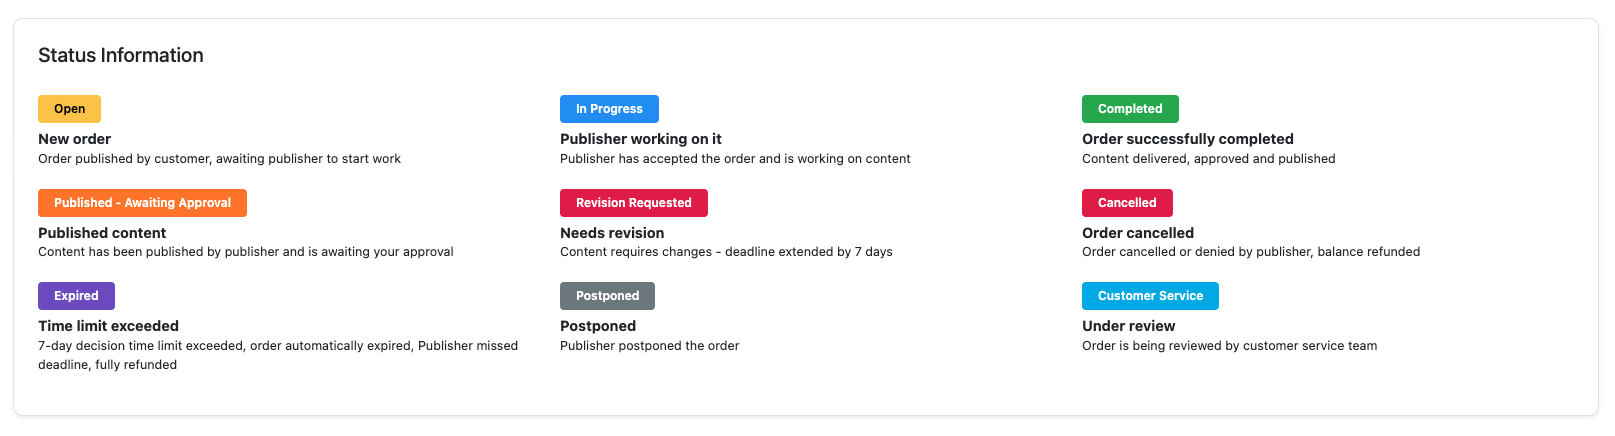The width and height of the screenshot is (1615, 436).
Task: Select the Published content title
Action: click(102, 233)
